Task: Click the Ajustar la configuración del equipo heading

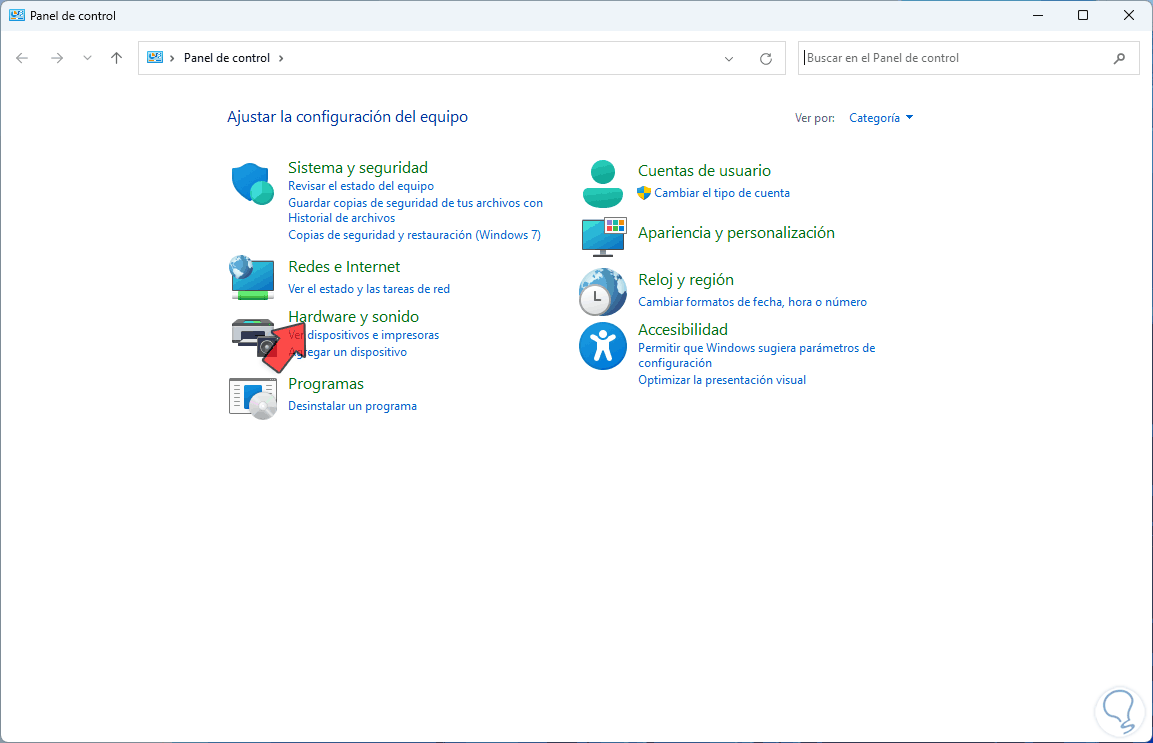Action: click(x=347, y=117)
